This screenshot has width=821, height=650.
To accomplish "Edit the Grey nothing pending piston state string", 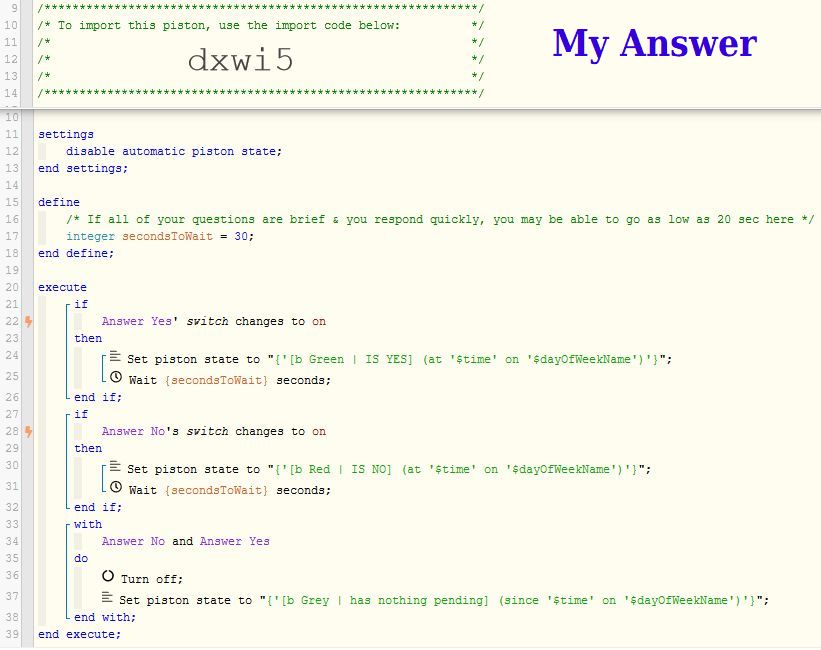I will (x=512, y=600).
